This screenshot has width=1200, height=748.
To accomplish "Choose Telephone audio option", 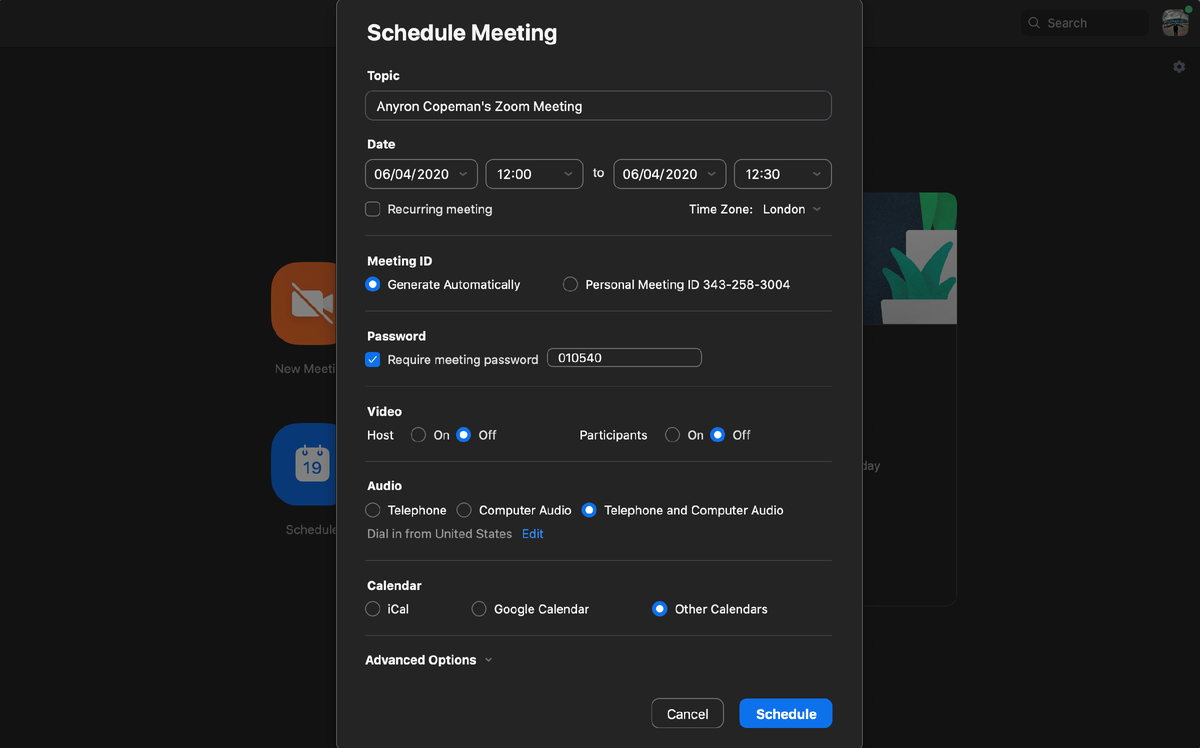I will tap(373, 510).
